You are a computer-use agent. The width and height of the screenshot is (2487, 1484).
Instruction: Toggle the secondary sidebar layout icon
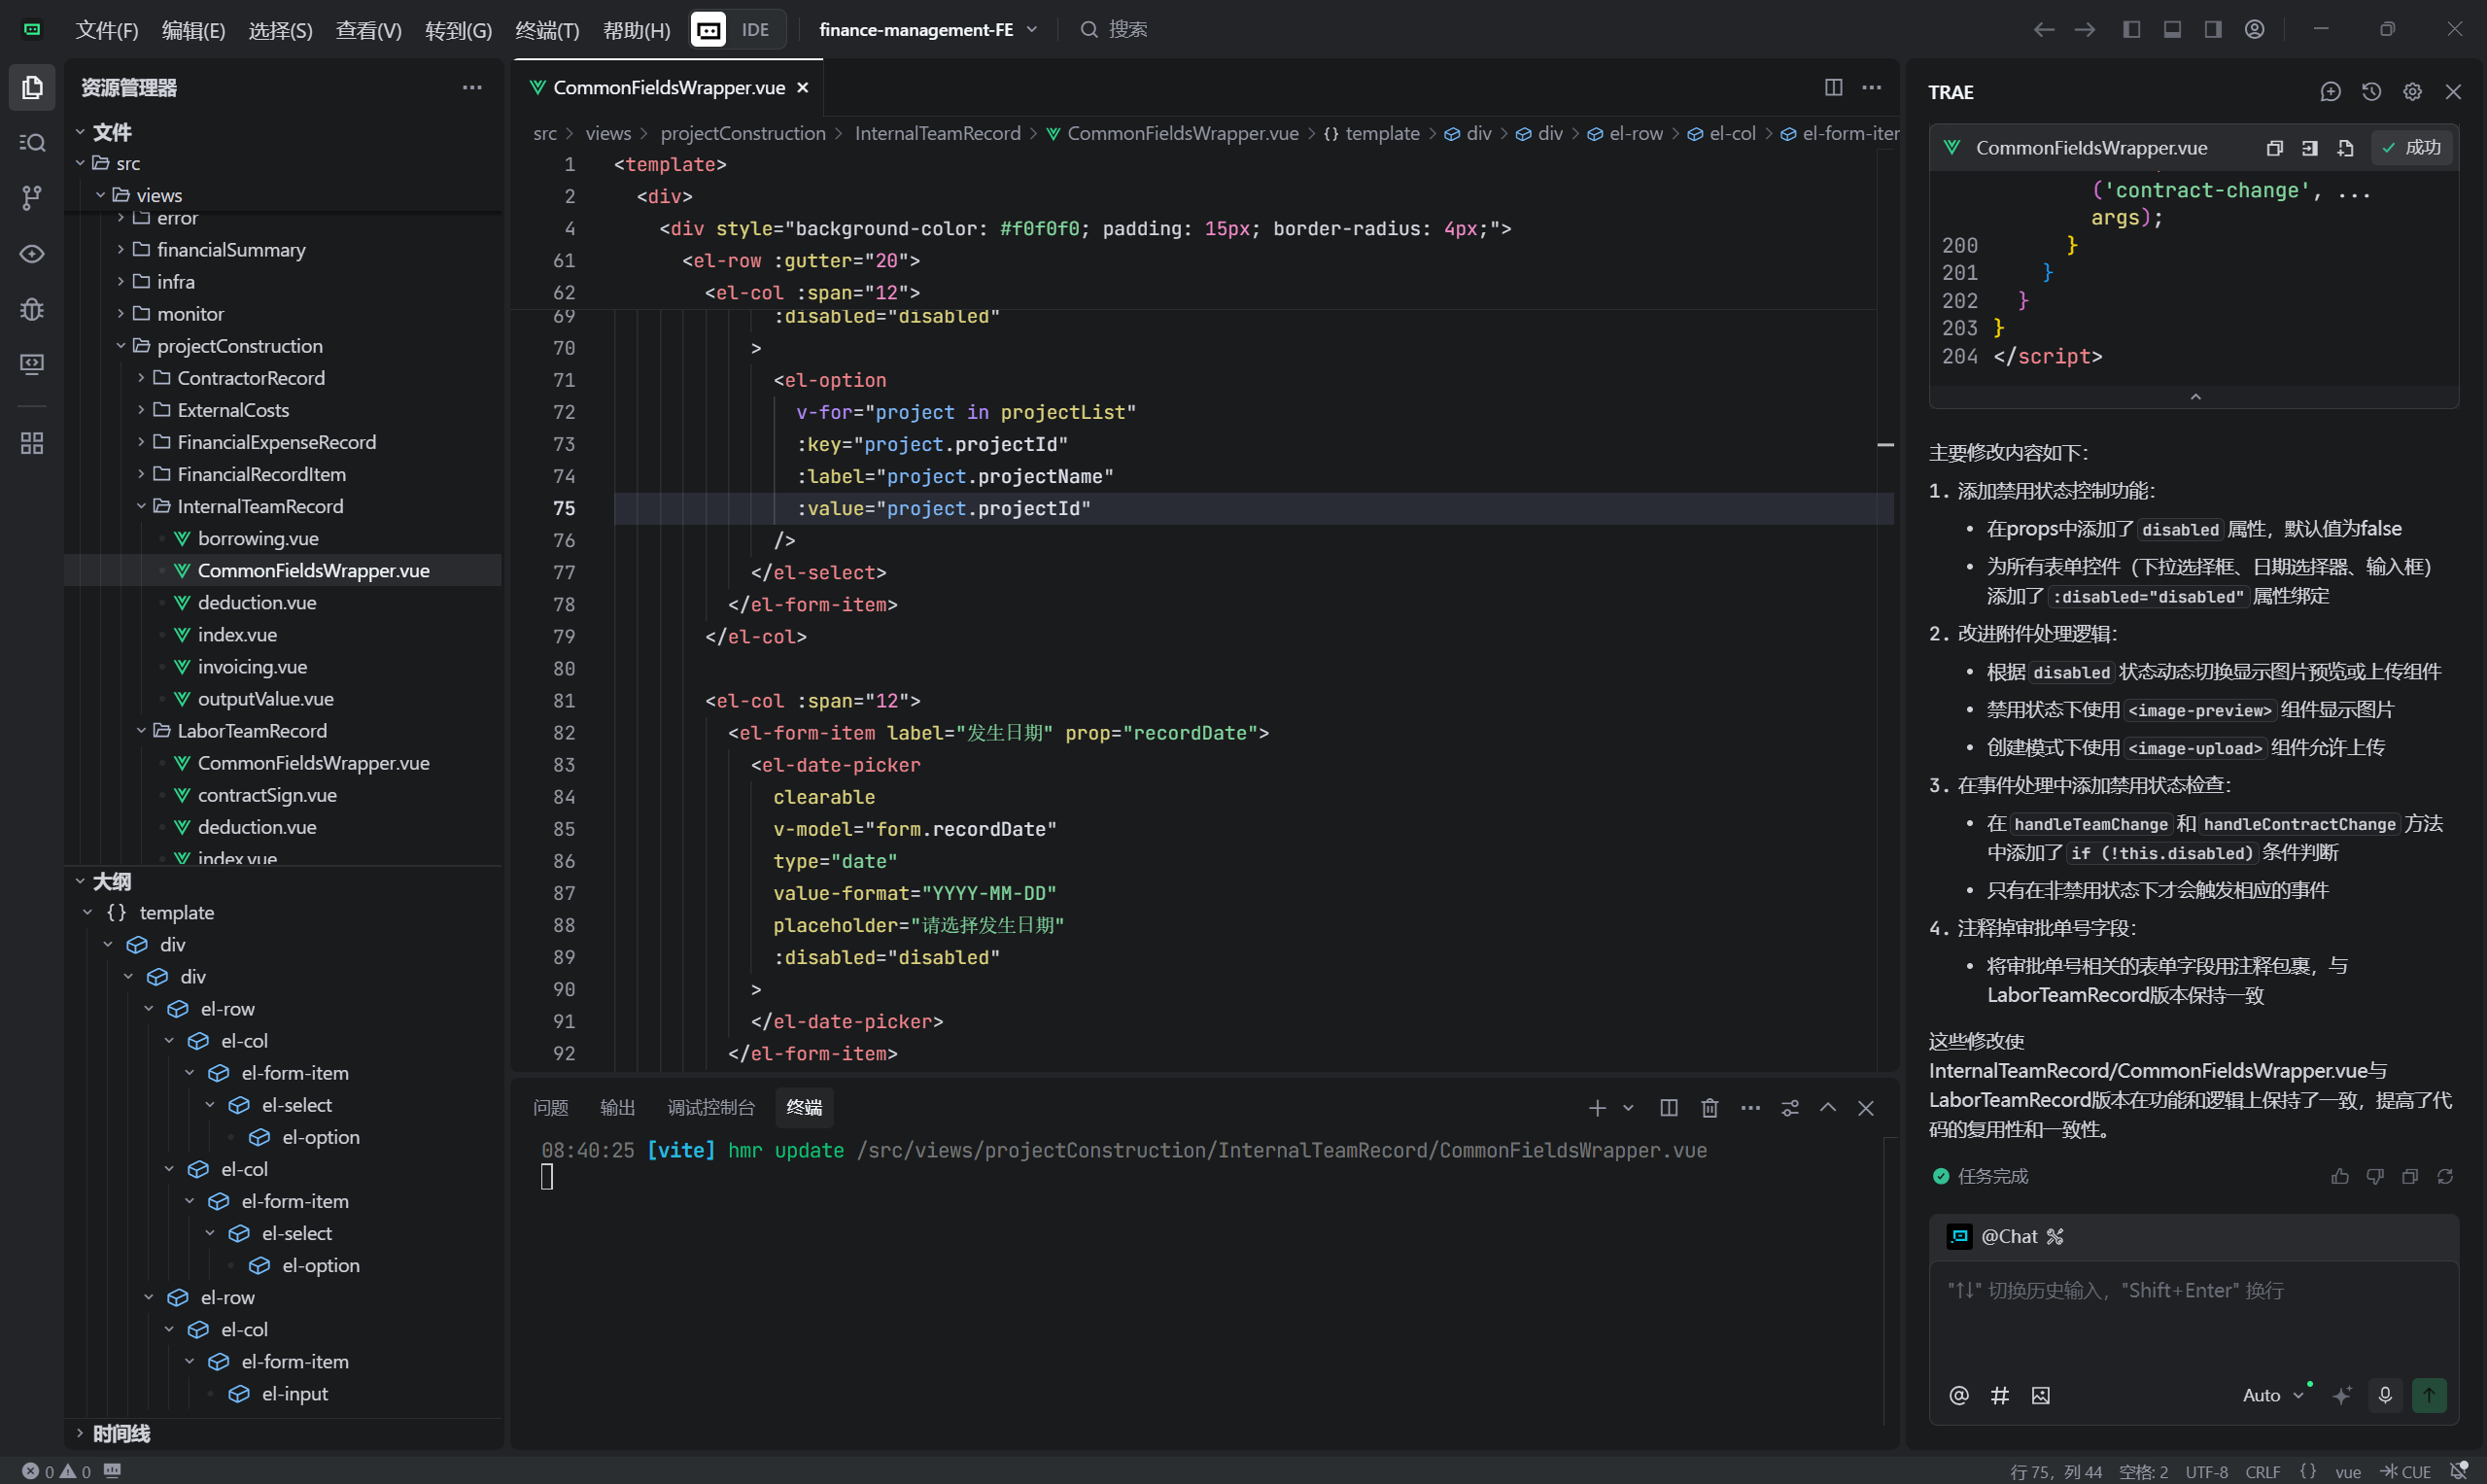[x=2213, y=29]
